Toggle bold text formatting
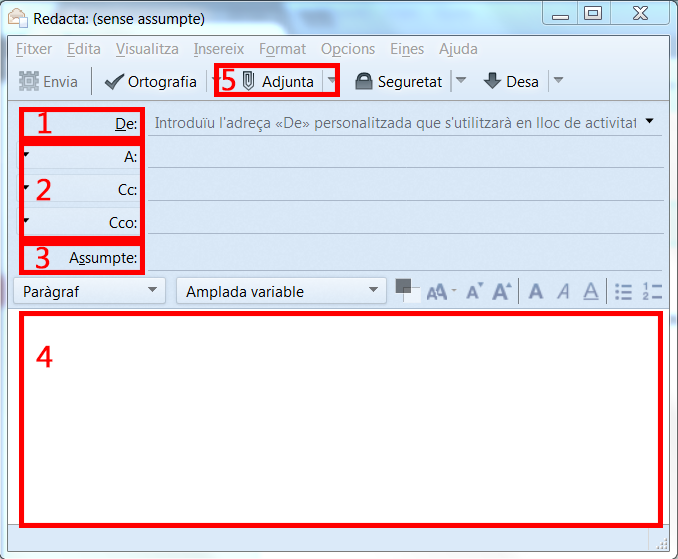Viewport: 678px width, 559px height. [x=536, y=292]
